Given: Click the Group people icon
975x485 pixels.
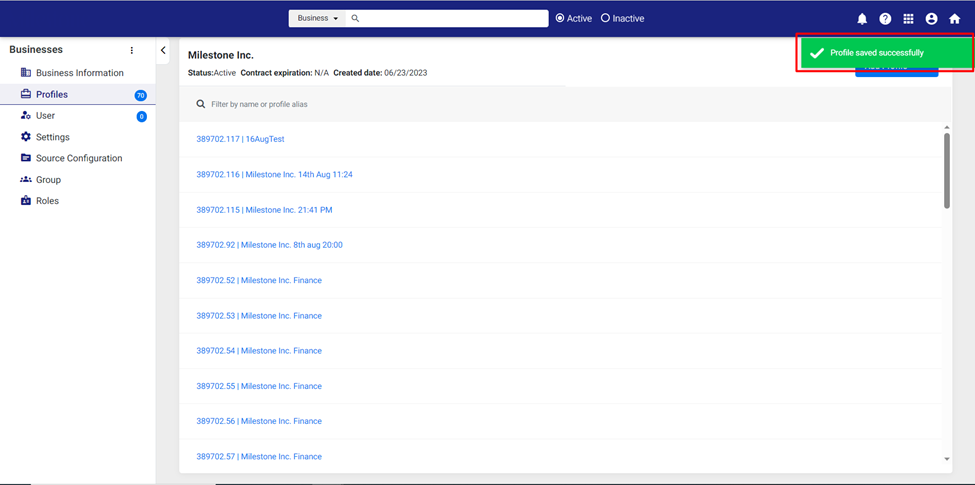Looking at the screenshot, I should coord(25,179).
